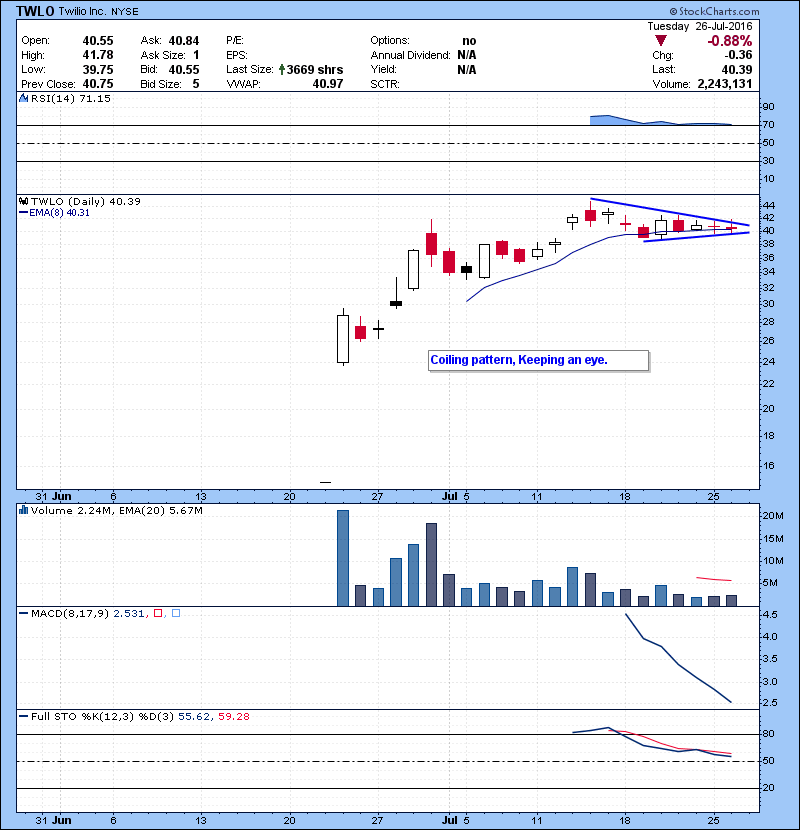
Task: Click the red down triangle beside -0.88%
Action: (x=660, y=41)
